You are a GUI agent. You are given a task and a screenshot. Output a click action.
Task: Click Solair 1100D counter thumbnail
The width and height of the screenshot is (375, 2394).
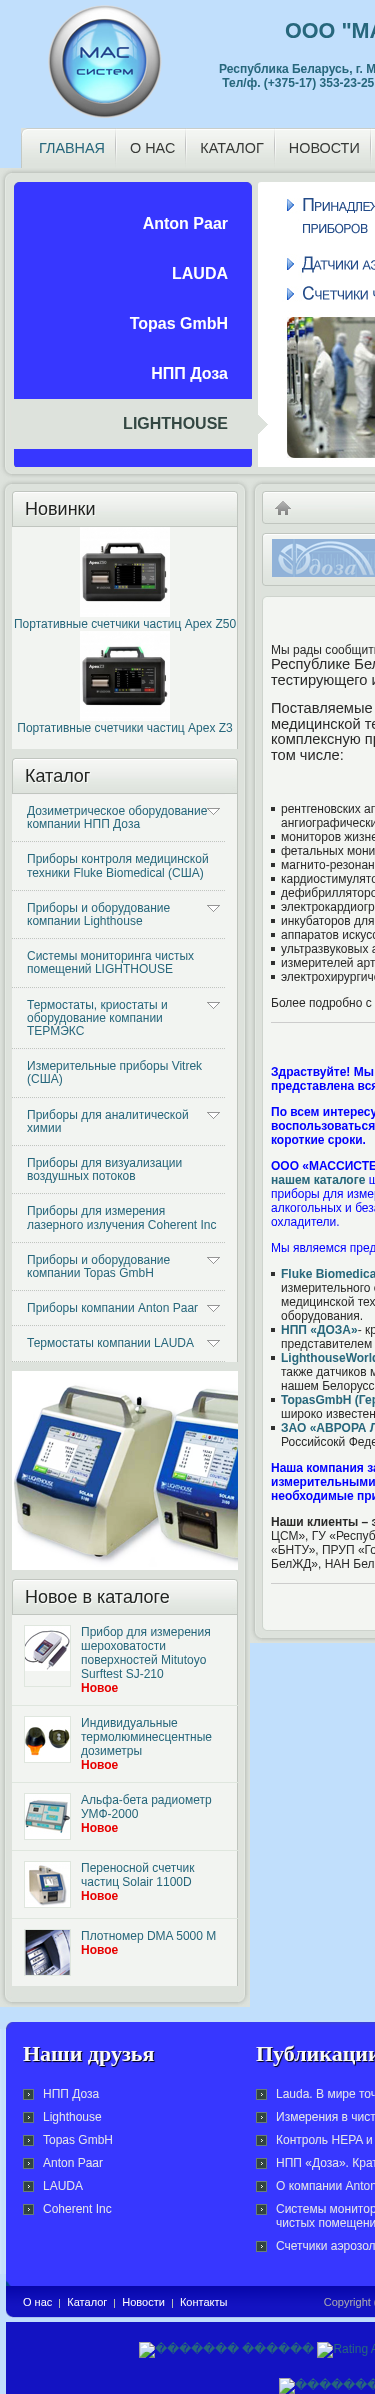point(48,1885)
